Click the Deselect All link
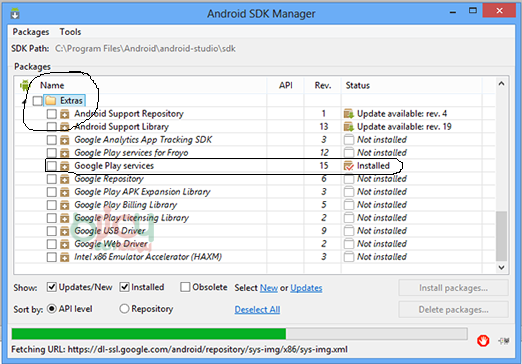This screenshot has width=522, height=364. click(x=257, y=310)
